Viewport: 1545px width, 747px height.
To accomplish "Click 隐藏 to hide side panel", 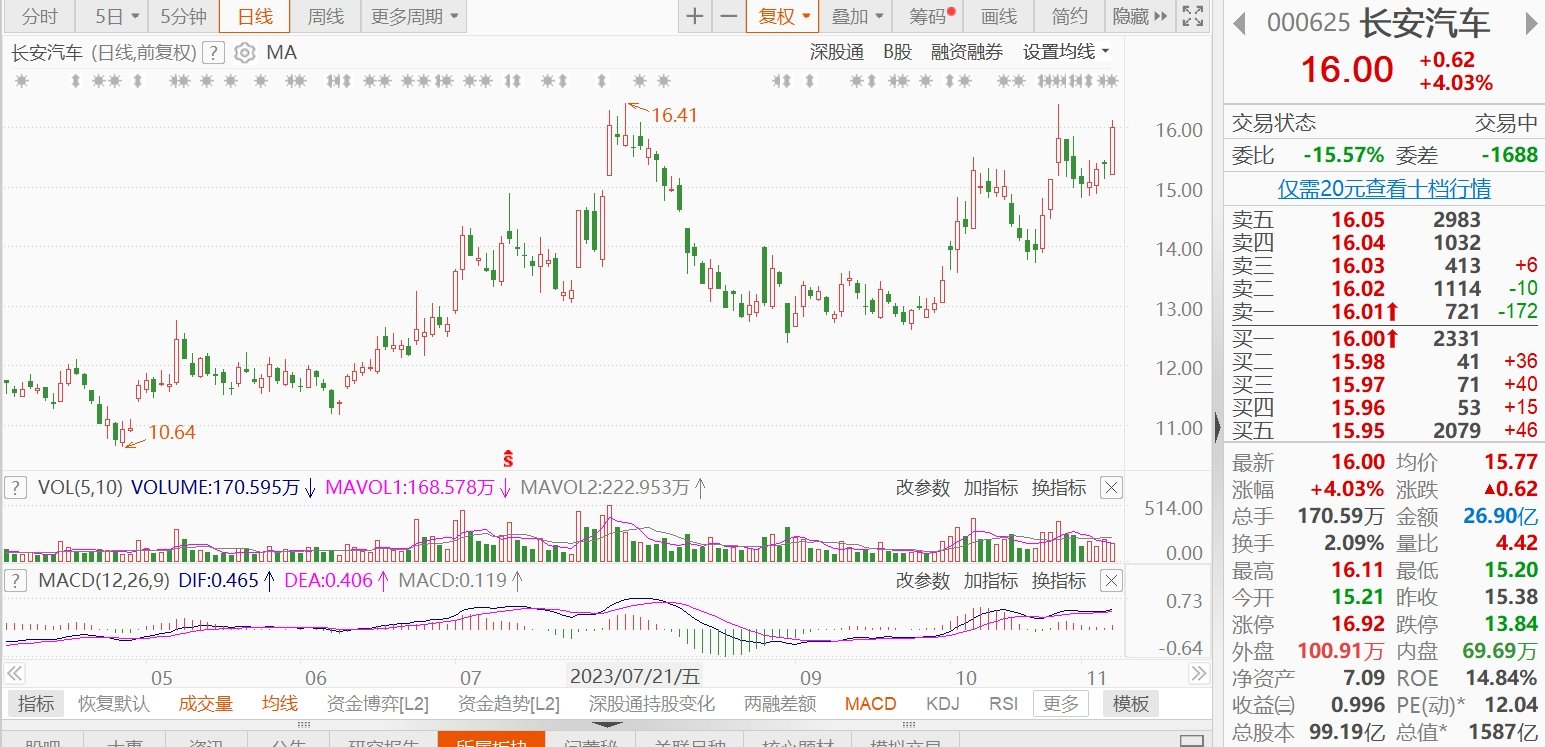I will tap(1139, 16).
